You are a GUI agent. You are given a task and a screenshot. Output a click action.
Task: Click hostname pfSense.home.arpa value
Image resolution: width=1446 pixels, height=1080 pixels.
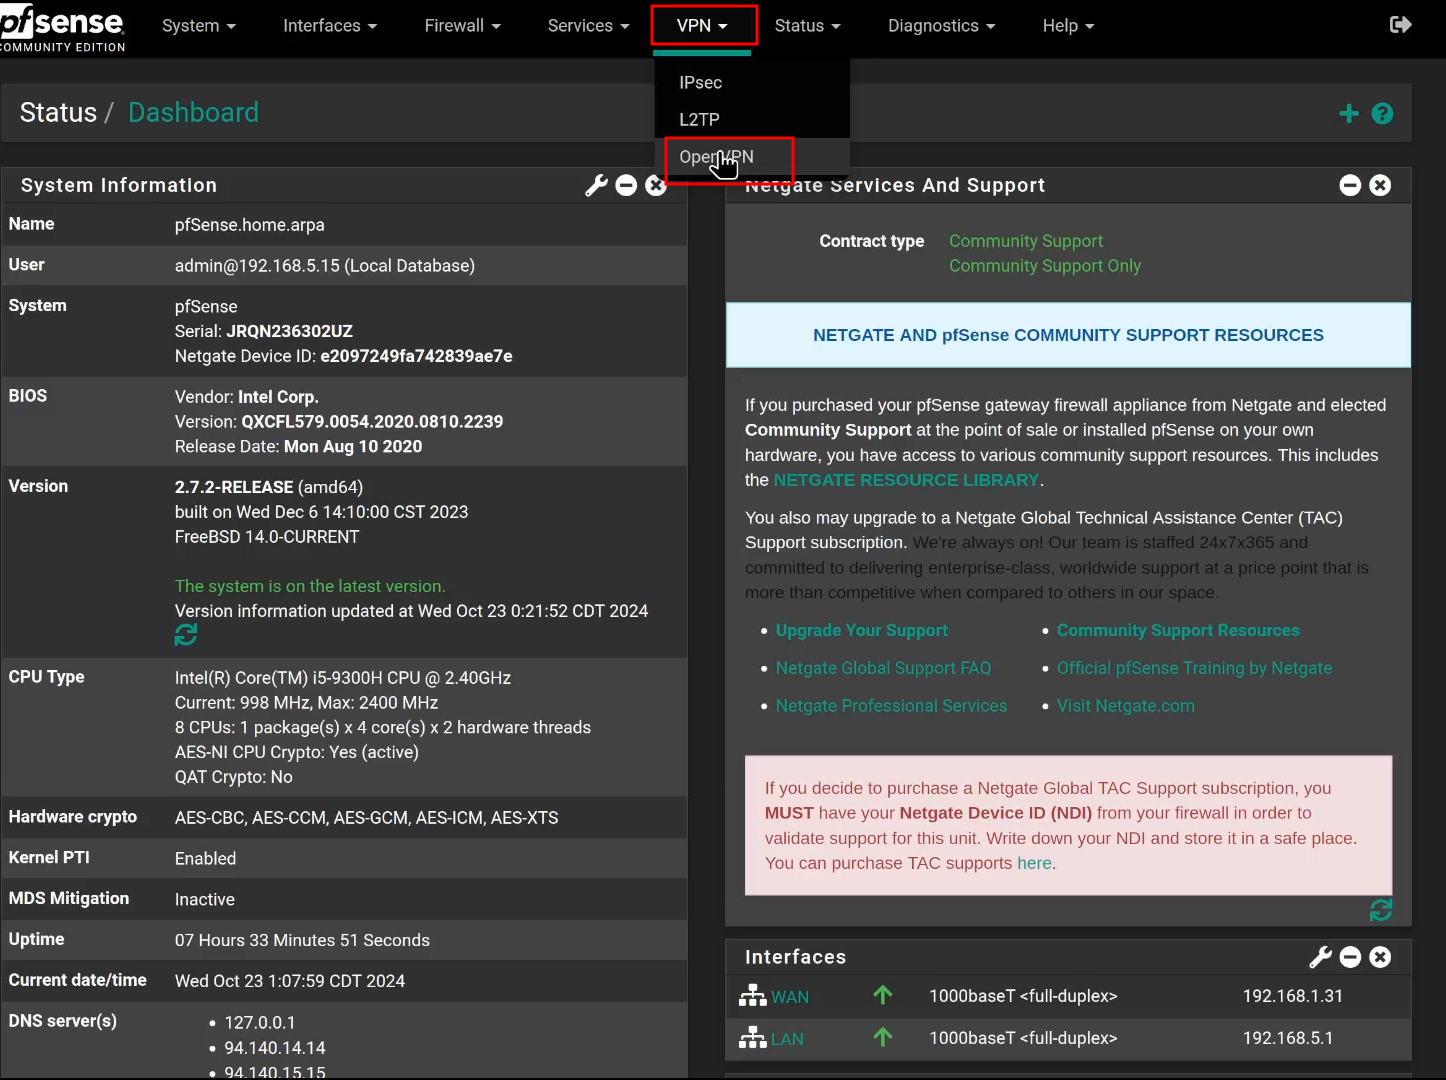click(x=250, y=225)
